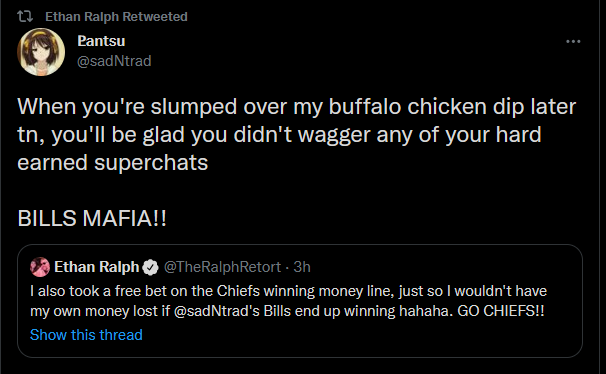Open the @TheRalphRetort handle
This screenshot has height=374, width=606.
click(x=222, y=267)
